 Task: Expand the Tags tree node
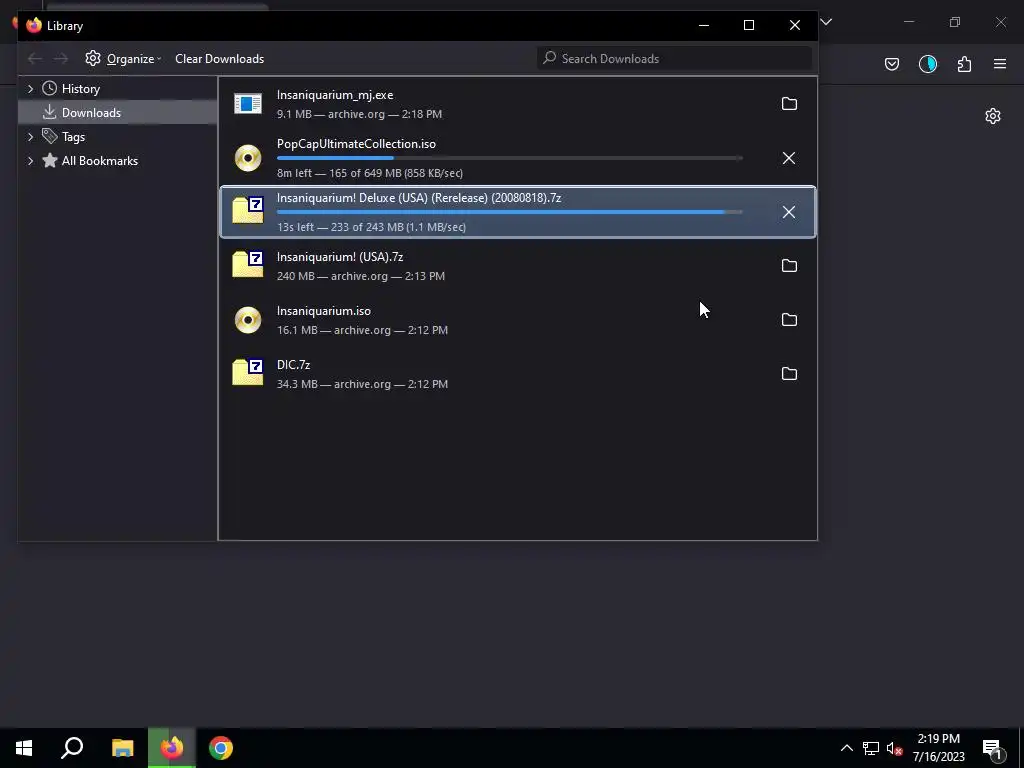pos(30,136)
